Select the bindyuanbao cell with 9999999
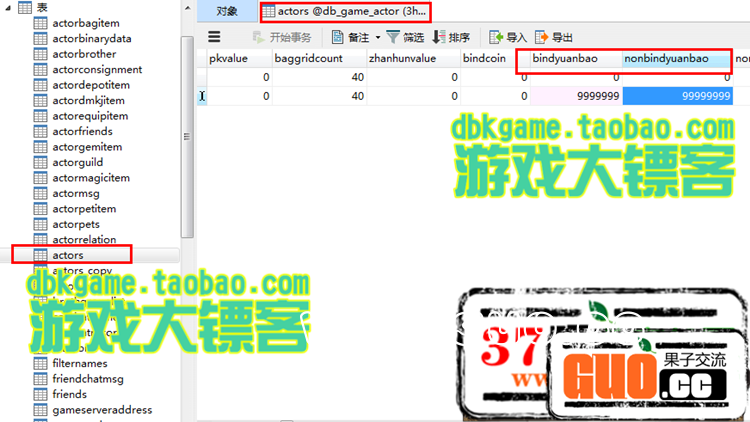Viewport: 750px width, 422px height. tap(576, 96)
